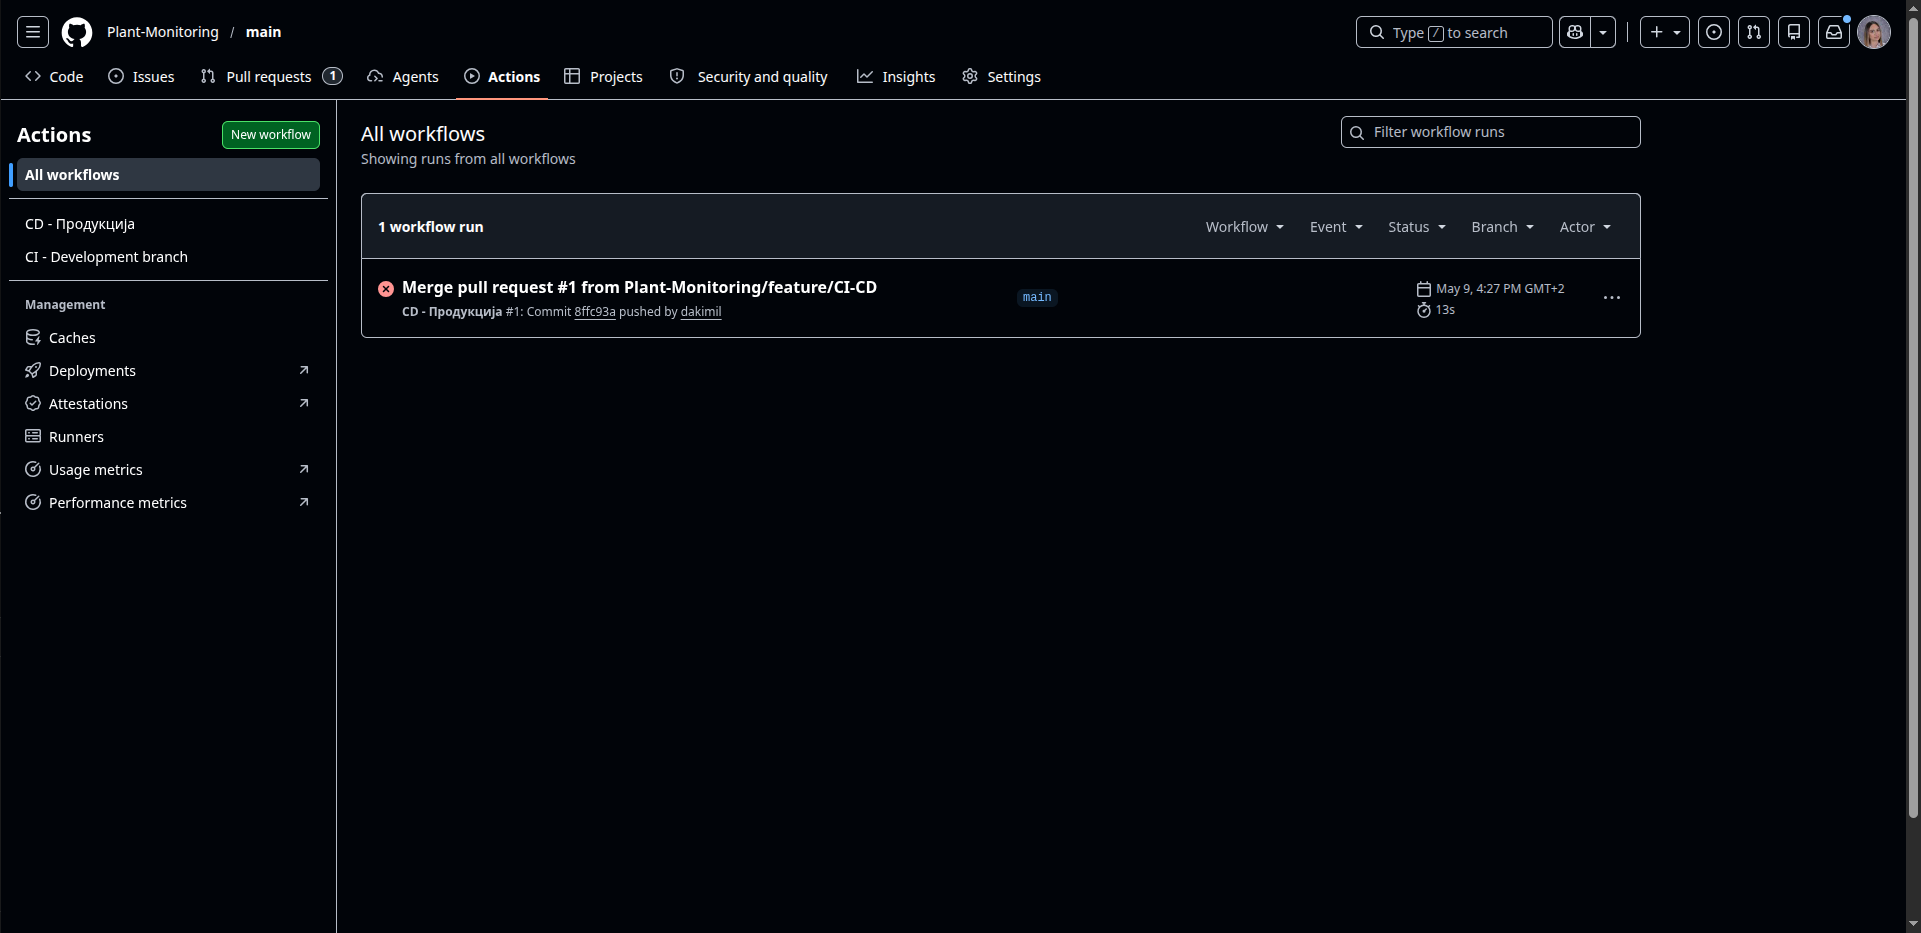Expand the Status filter dropdown

pos(1417,227)
